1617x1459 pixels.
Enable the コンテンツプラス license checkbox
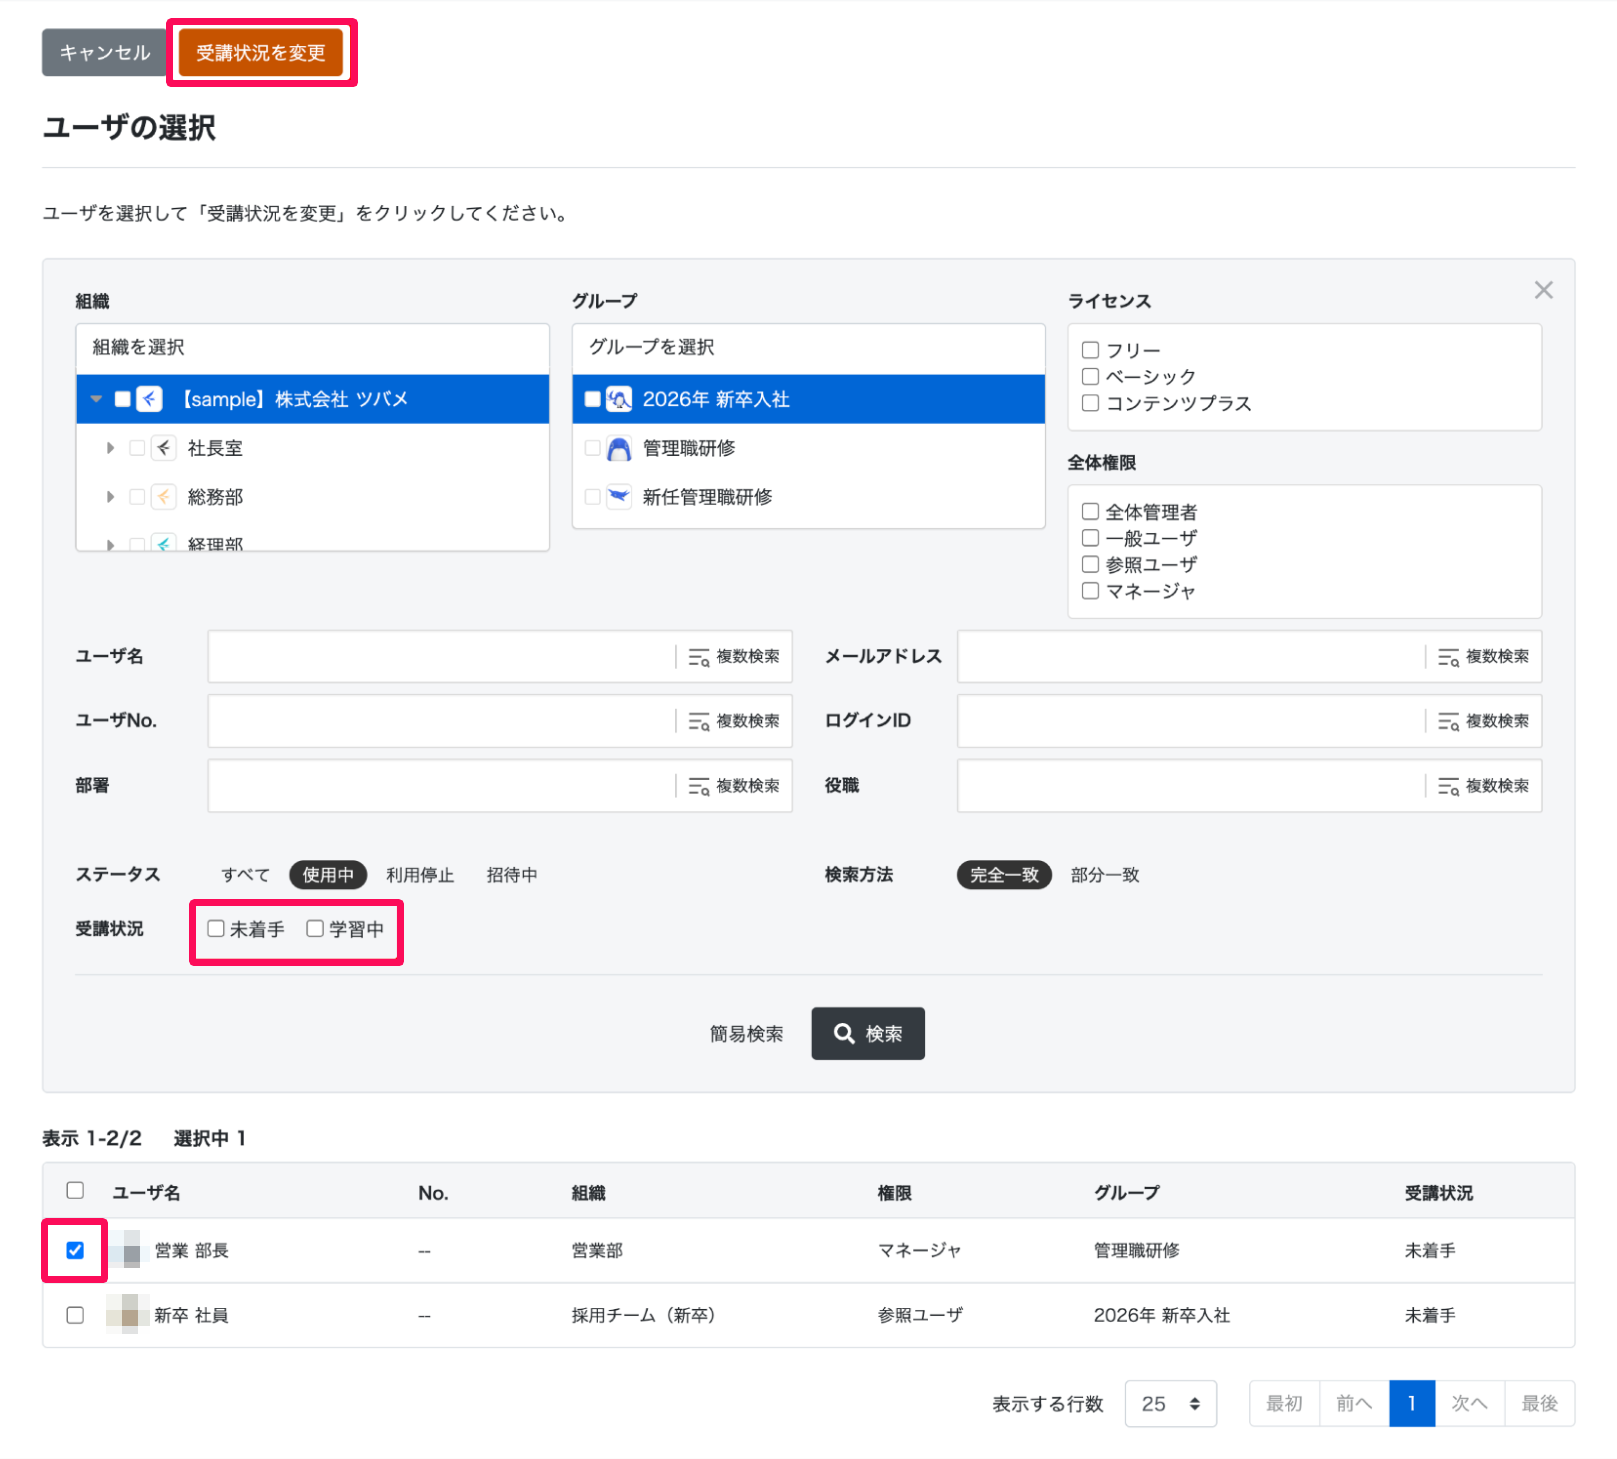point(1090,403)
